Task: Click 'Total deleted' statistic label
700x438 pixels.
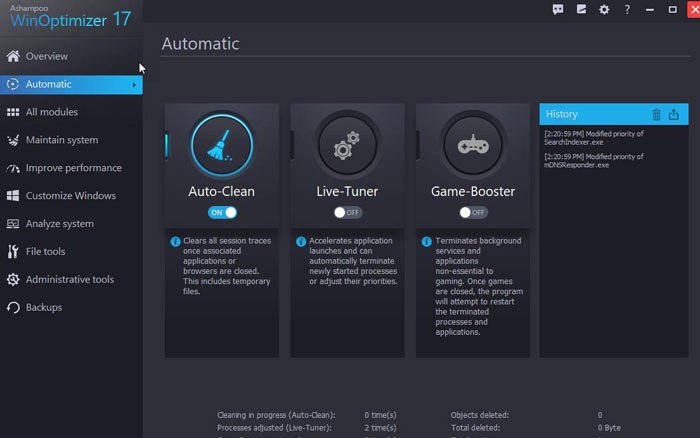Action: point(475,428)
